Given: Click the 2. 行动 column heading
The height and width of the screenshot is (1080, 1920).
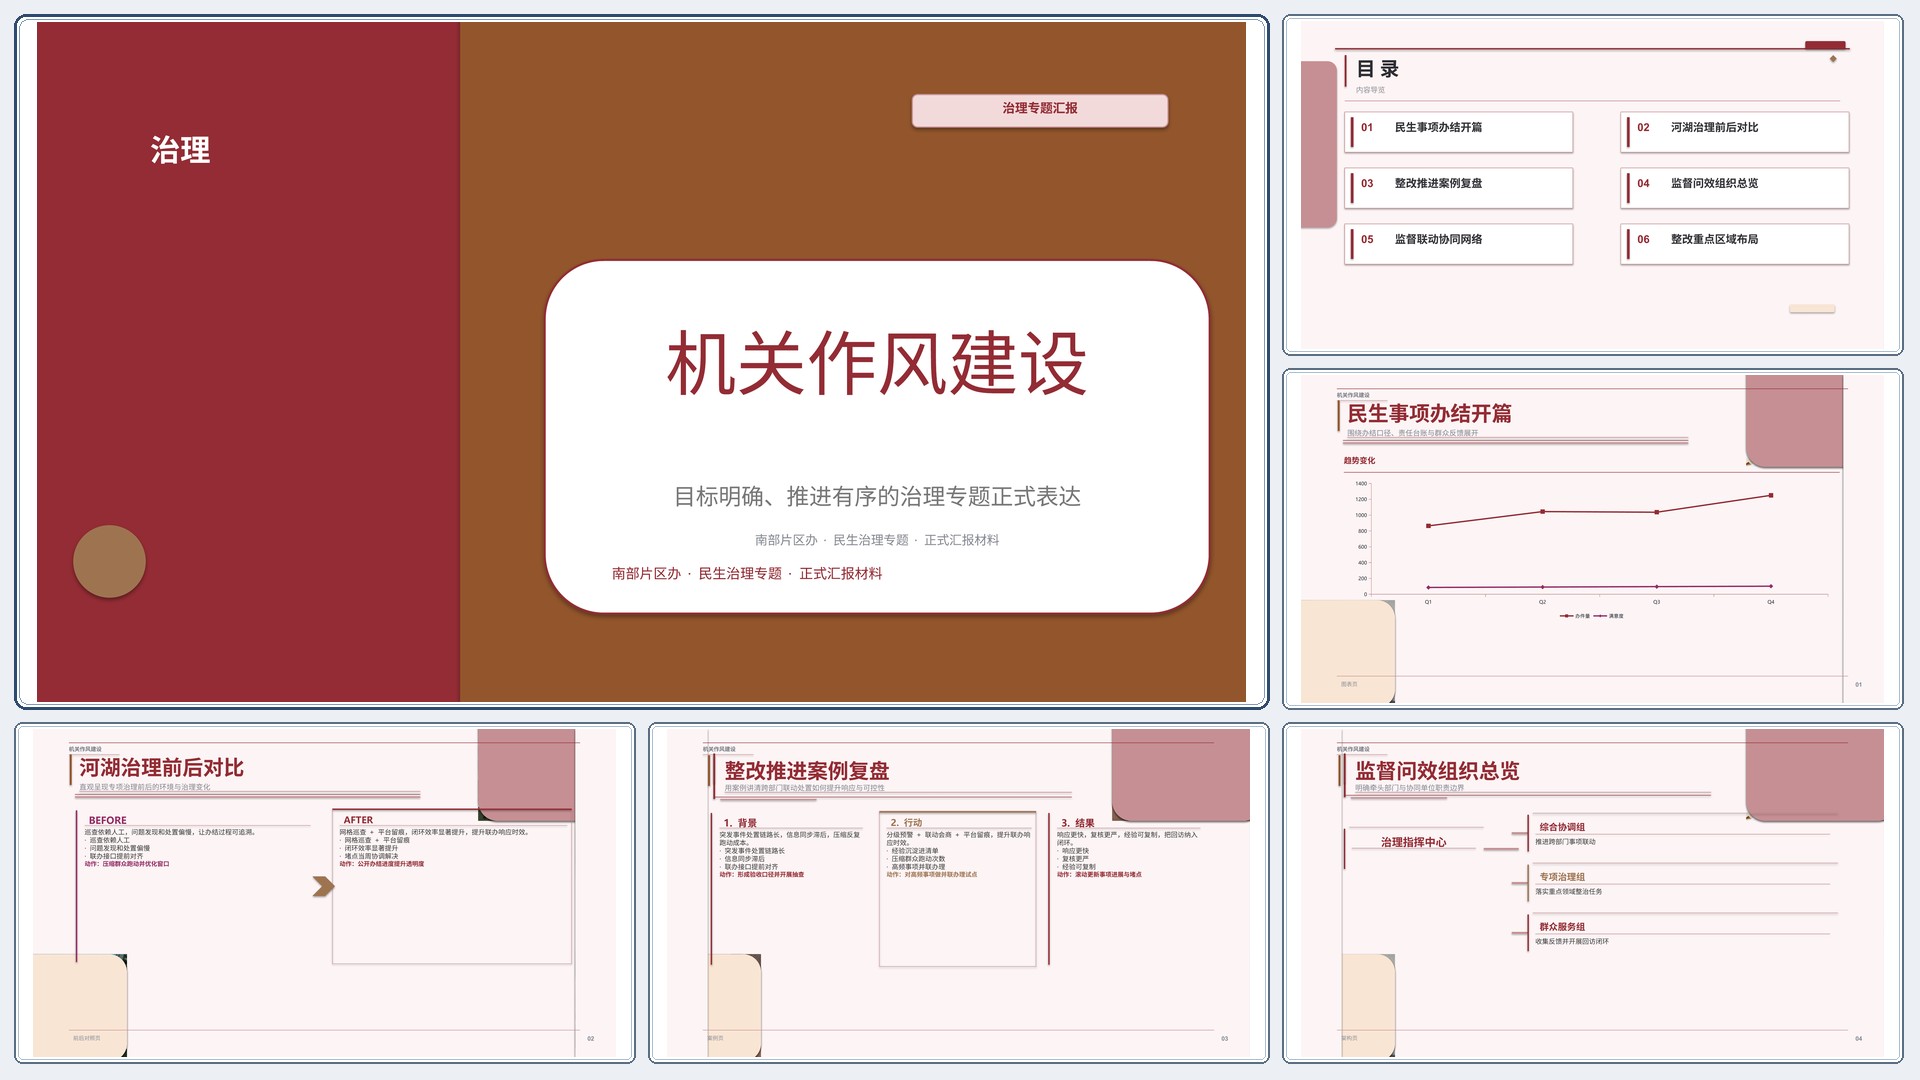Looking at the screenshot, I should (906, 822).
